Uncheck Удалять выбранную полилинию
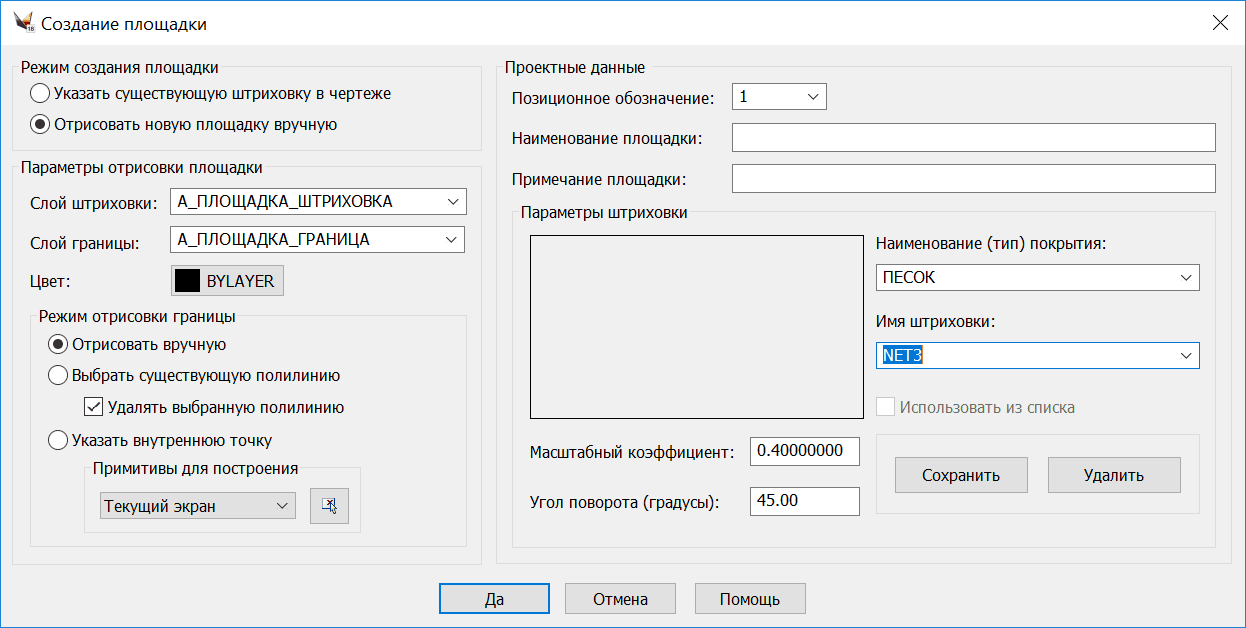 point(93,406)
